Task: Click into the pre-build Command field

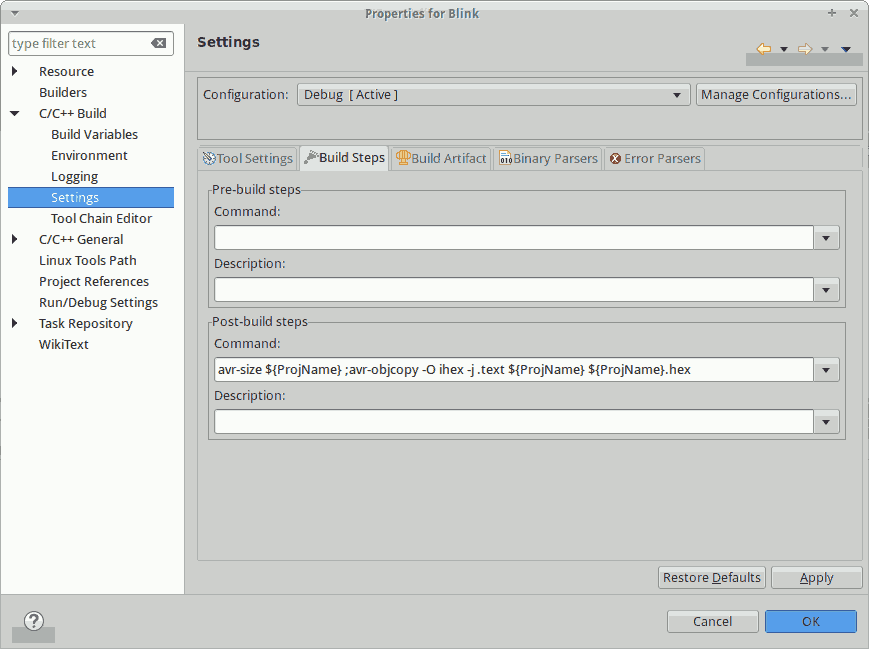Action: pyautogui.click(x=513, y=238)
